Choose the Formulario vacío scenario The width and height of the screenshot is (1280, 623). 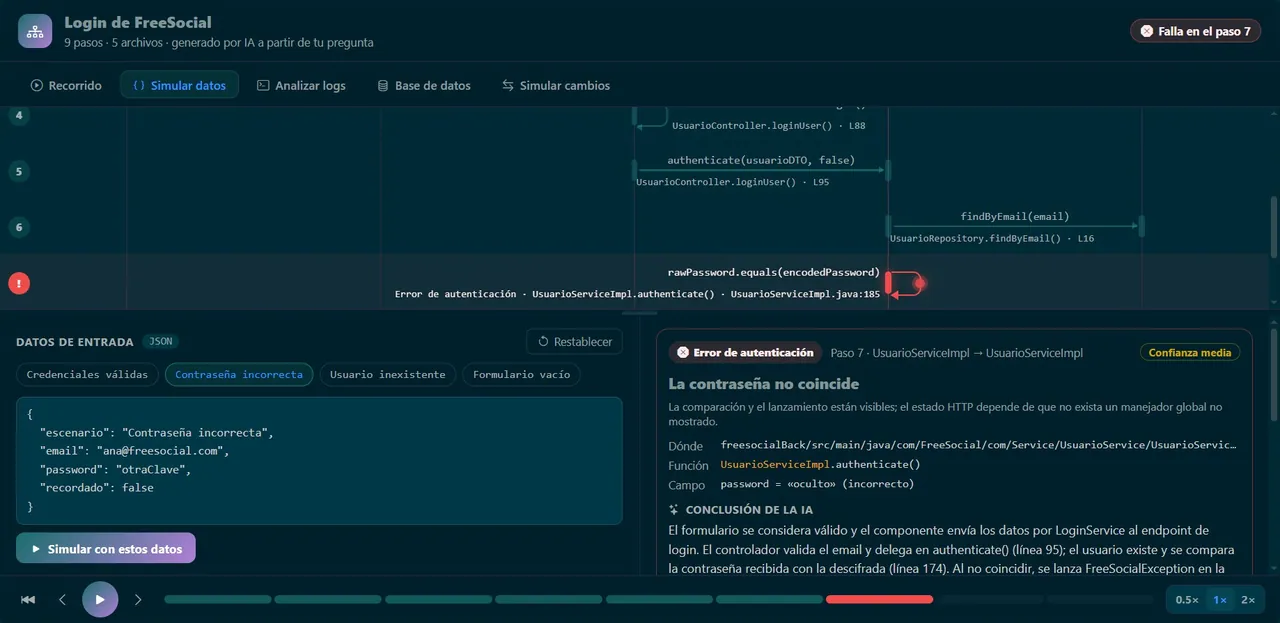click(x=521, y=374)
